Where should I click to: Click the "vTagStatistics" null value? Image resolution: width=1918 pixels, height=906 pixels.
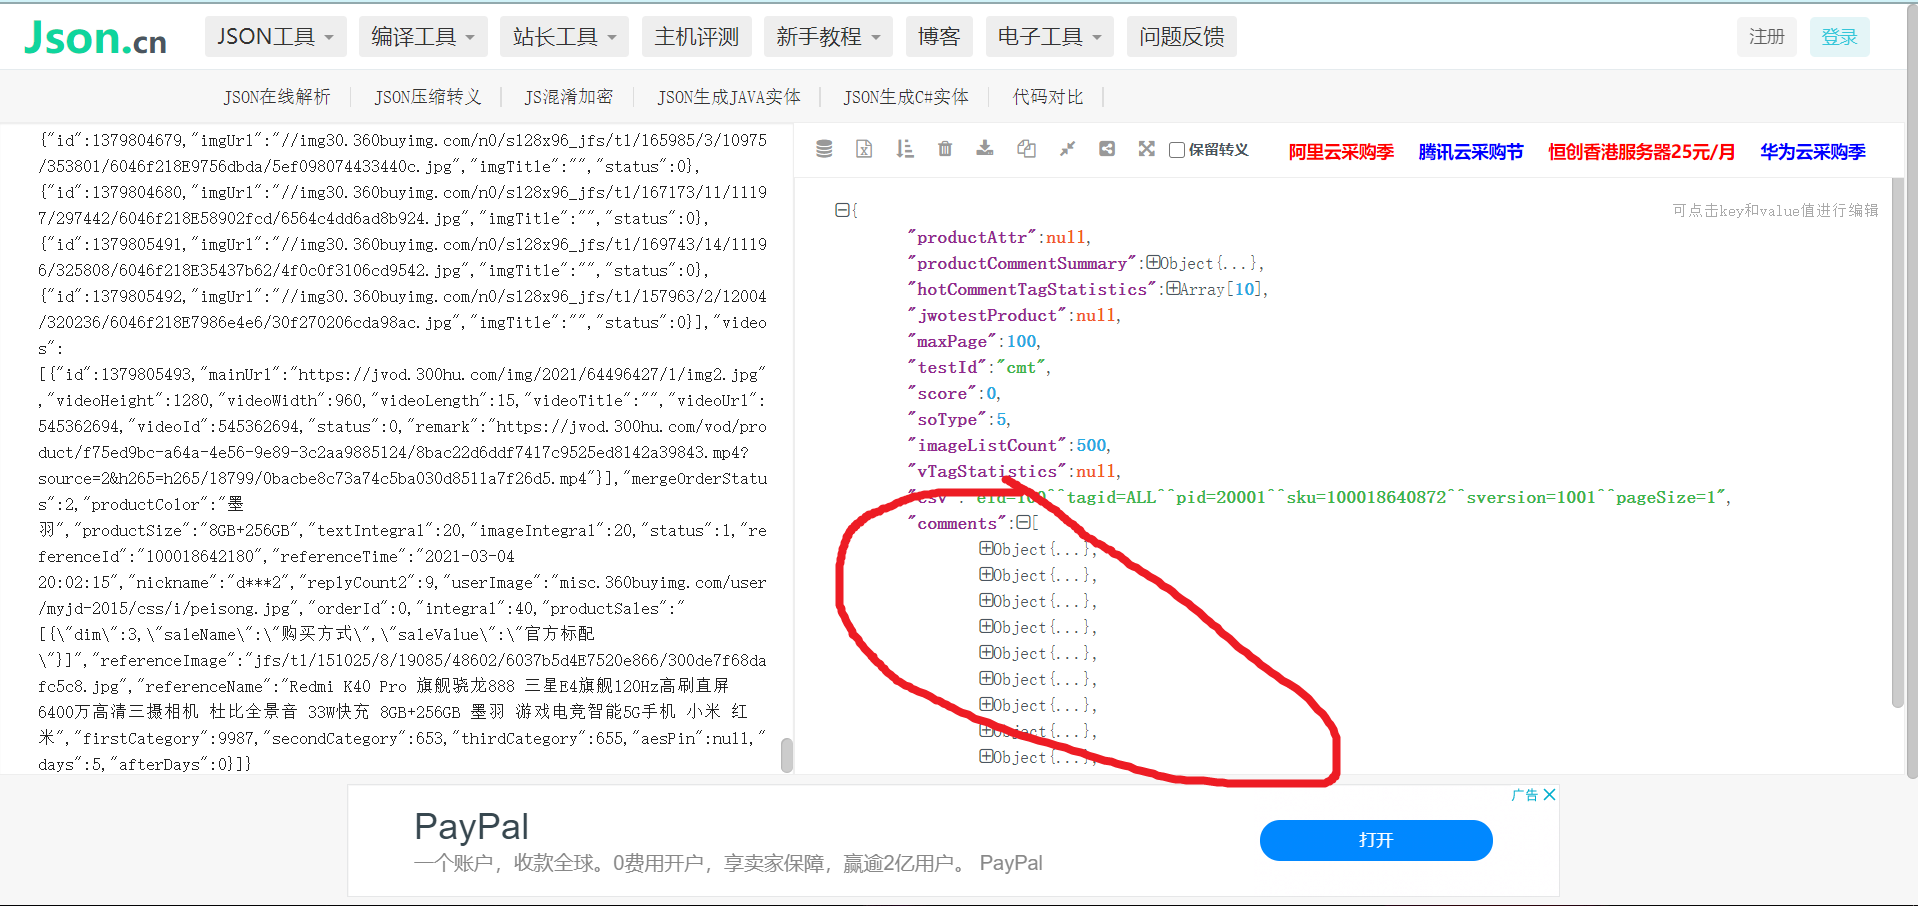(1096, 471)
